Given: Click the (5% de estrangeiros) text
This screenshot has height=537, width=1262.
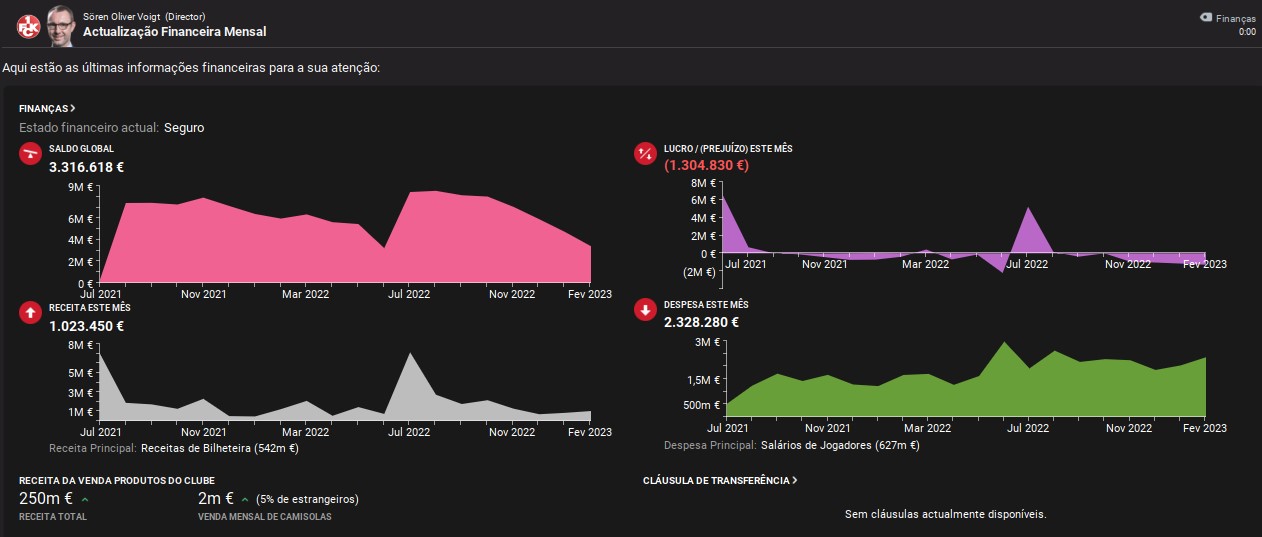Looking at the screenshot, I should [x=307, y=499].
